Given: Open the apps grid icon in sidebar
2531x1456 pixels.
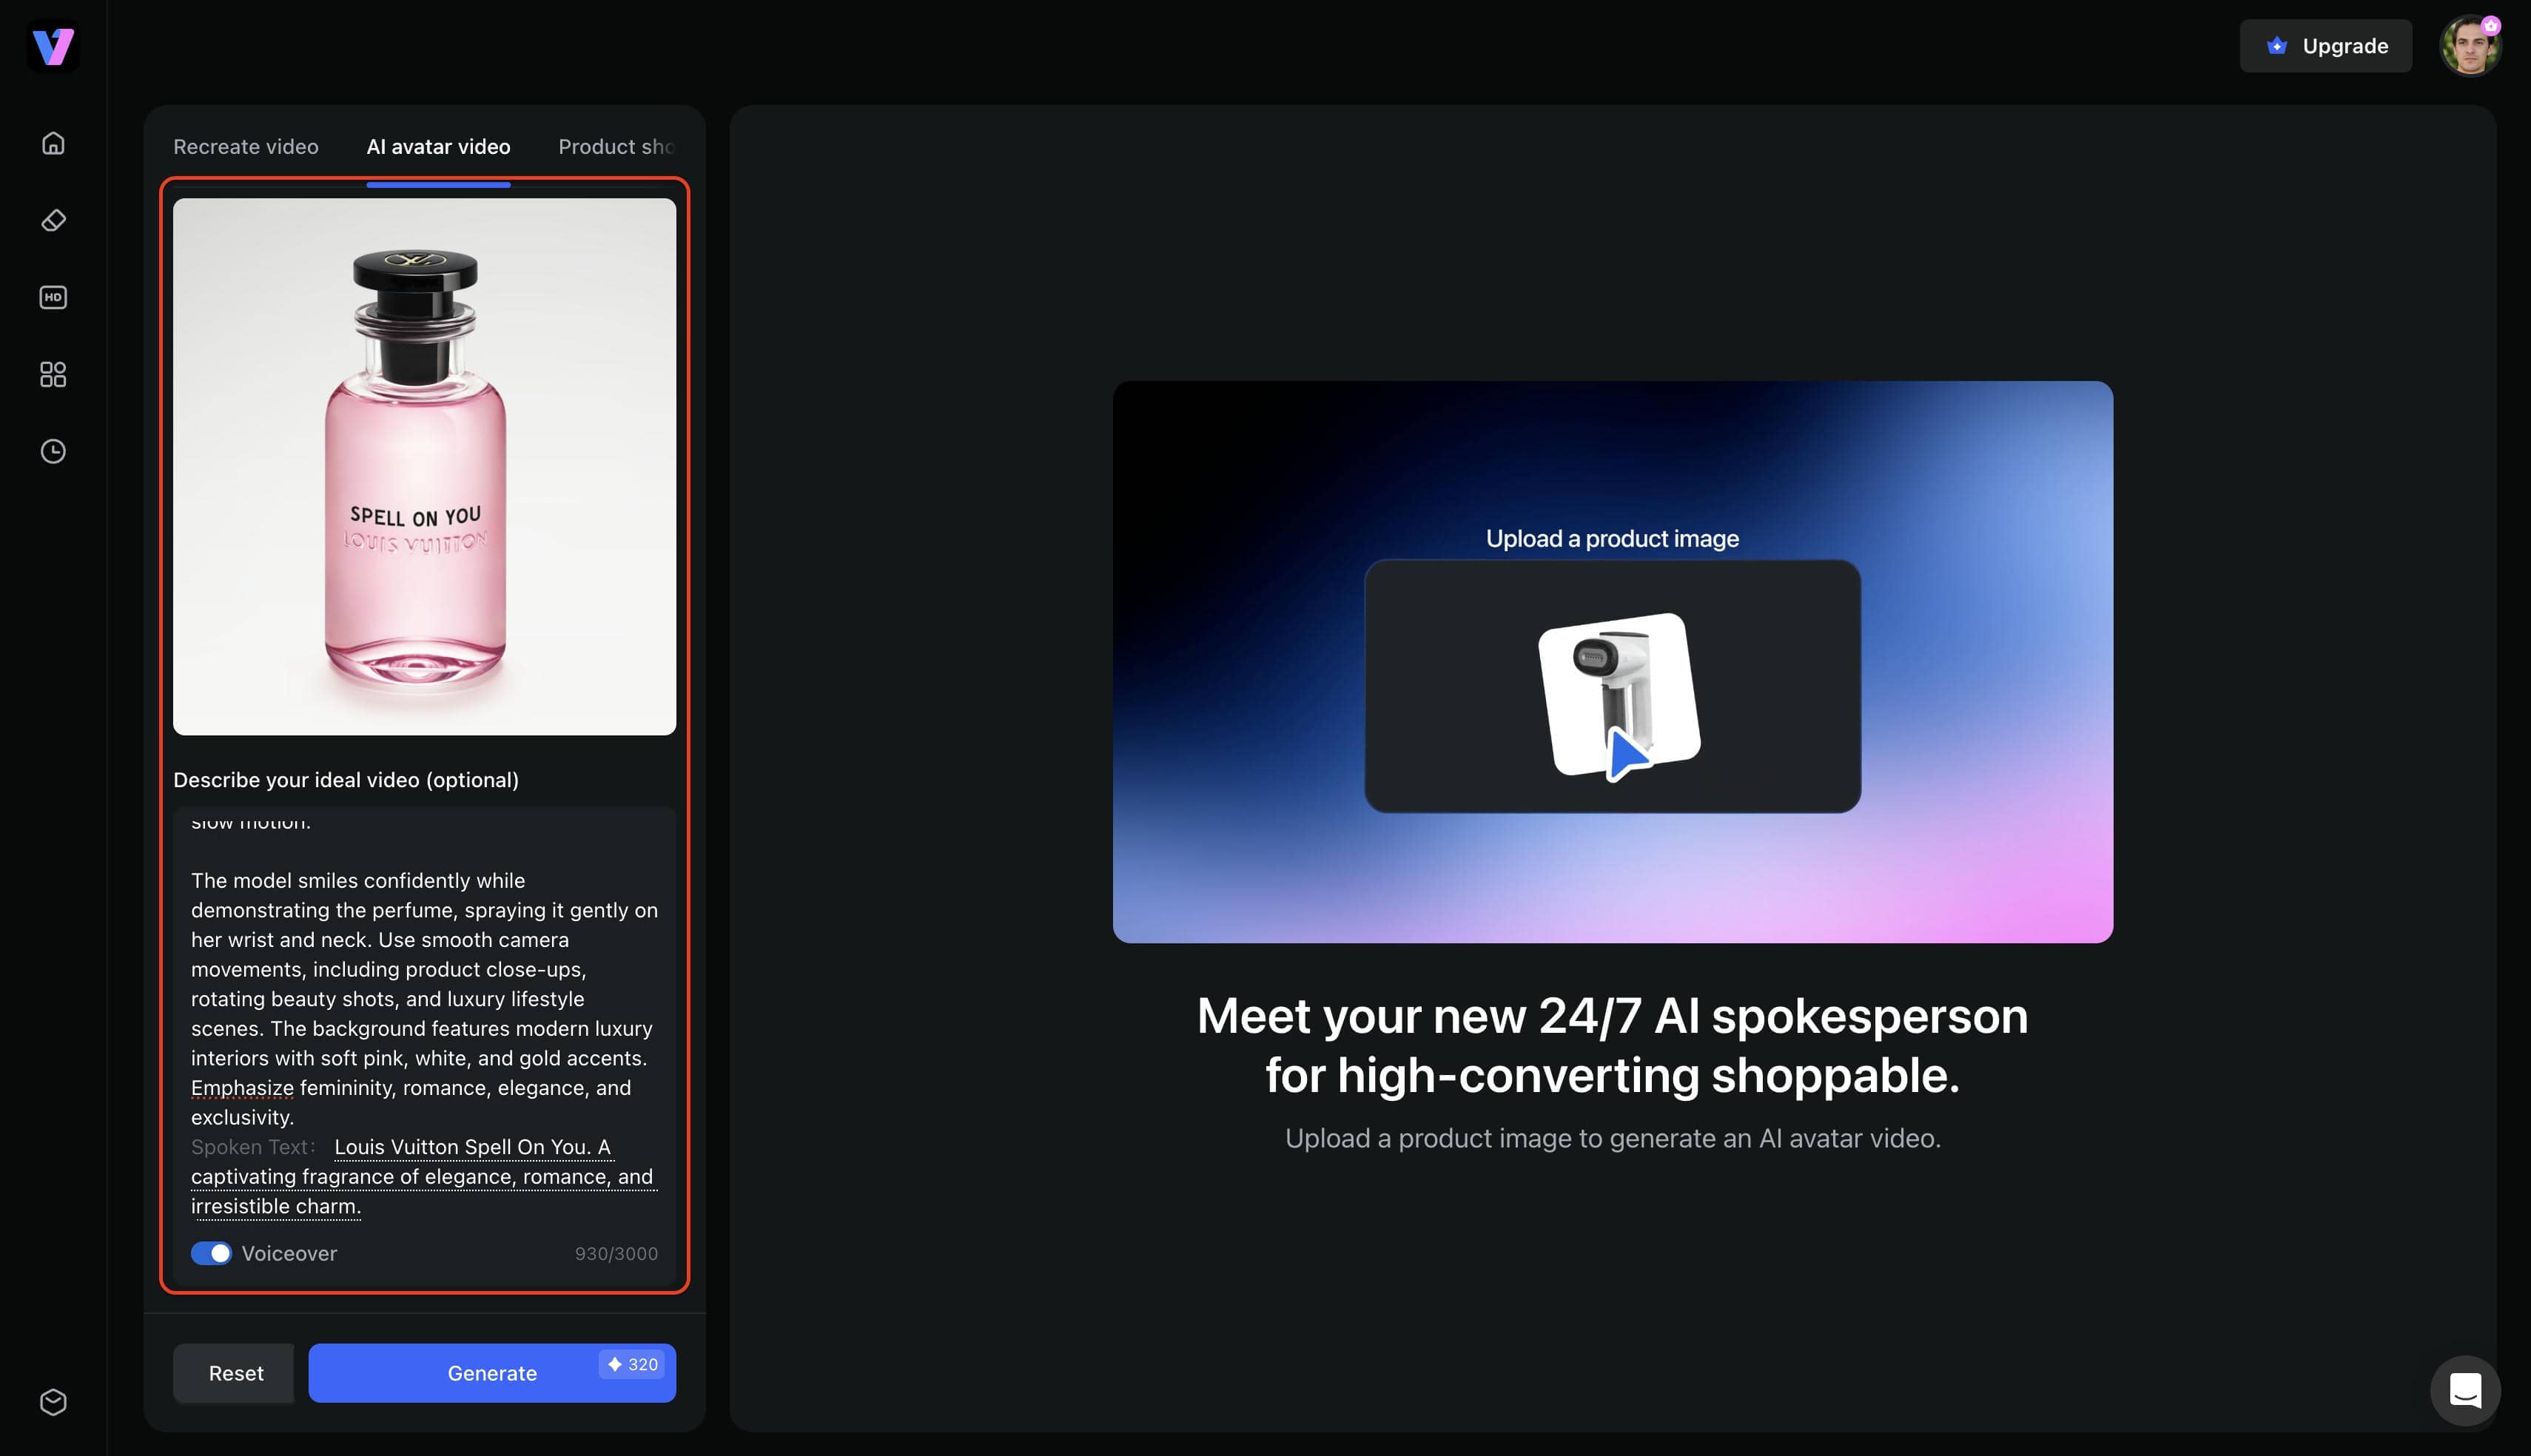Looking at the screenshot, I should 53,374.
